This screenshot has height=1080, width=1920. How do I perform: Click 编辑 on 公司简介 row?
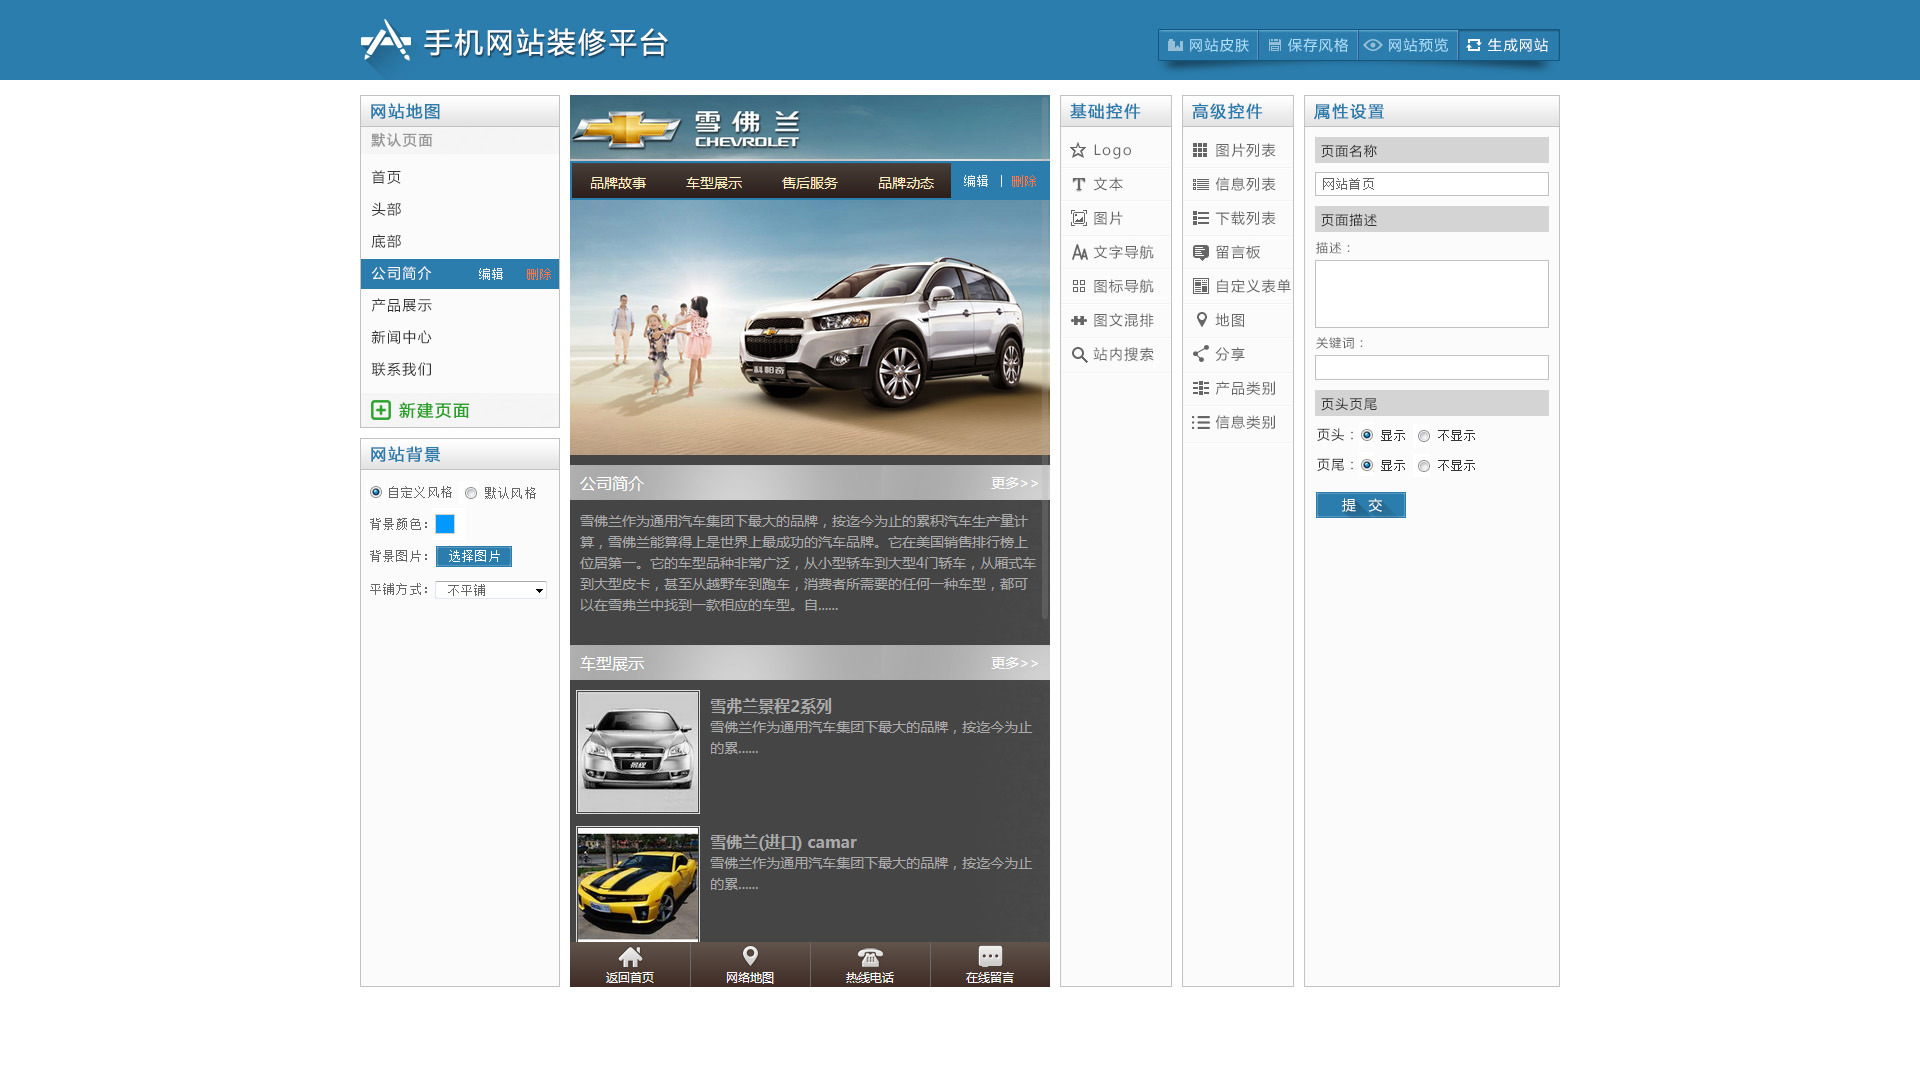tap(491, 274)
